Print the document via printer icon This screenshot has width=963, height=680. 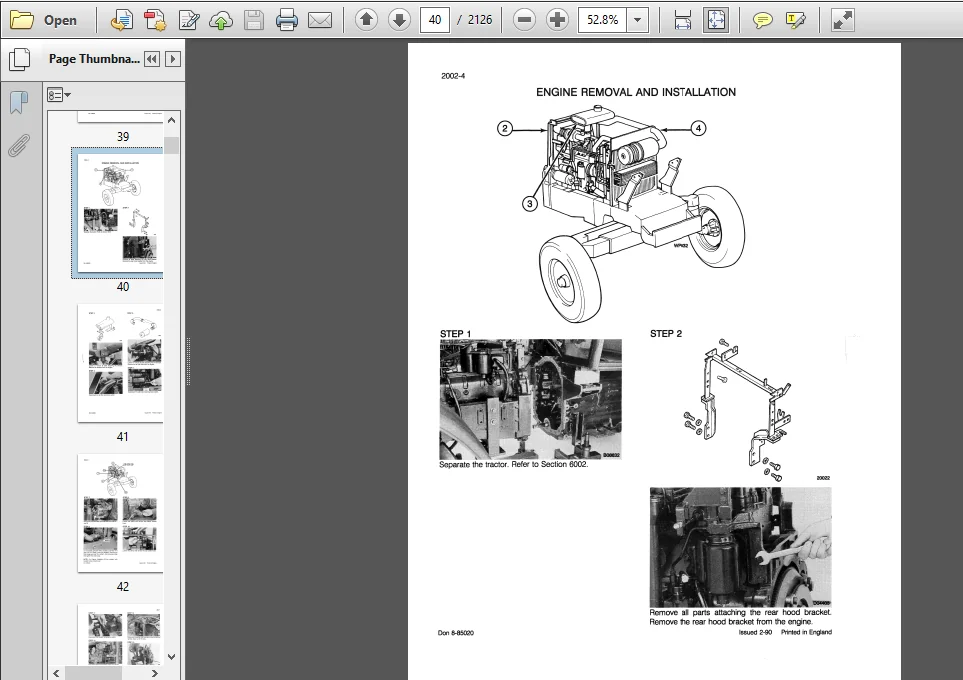[287, 20]
